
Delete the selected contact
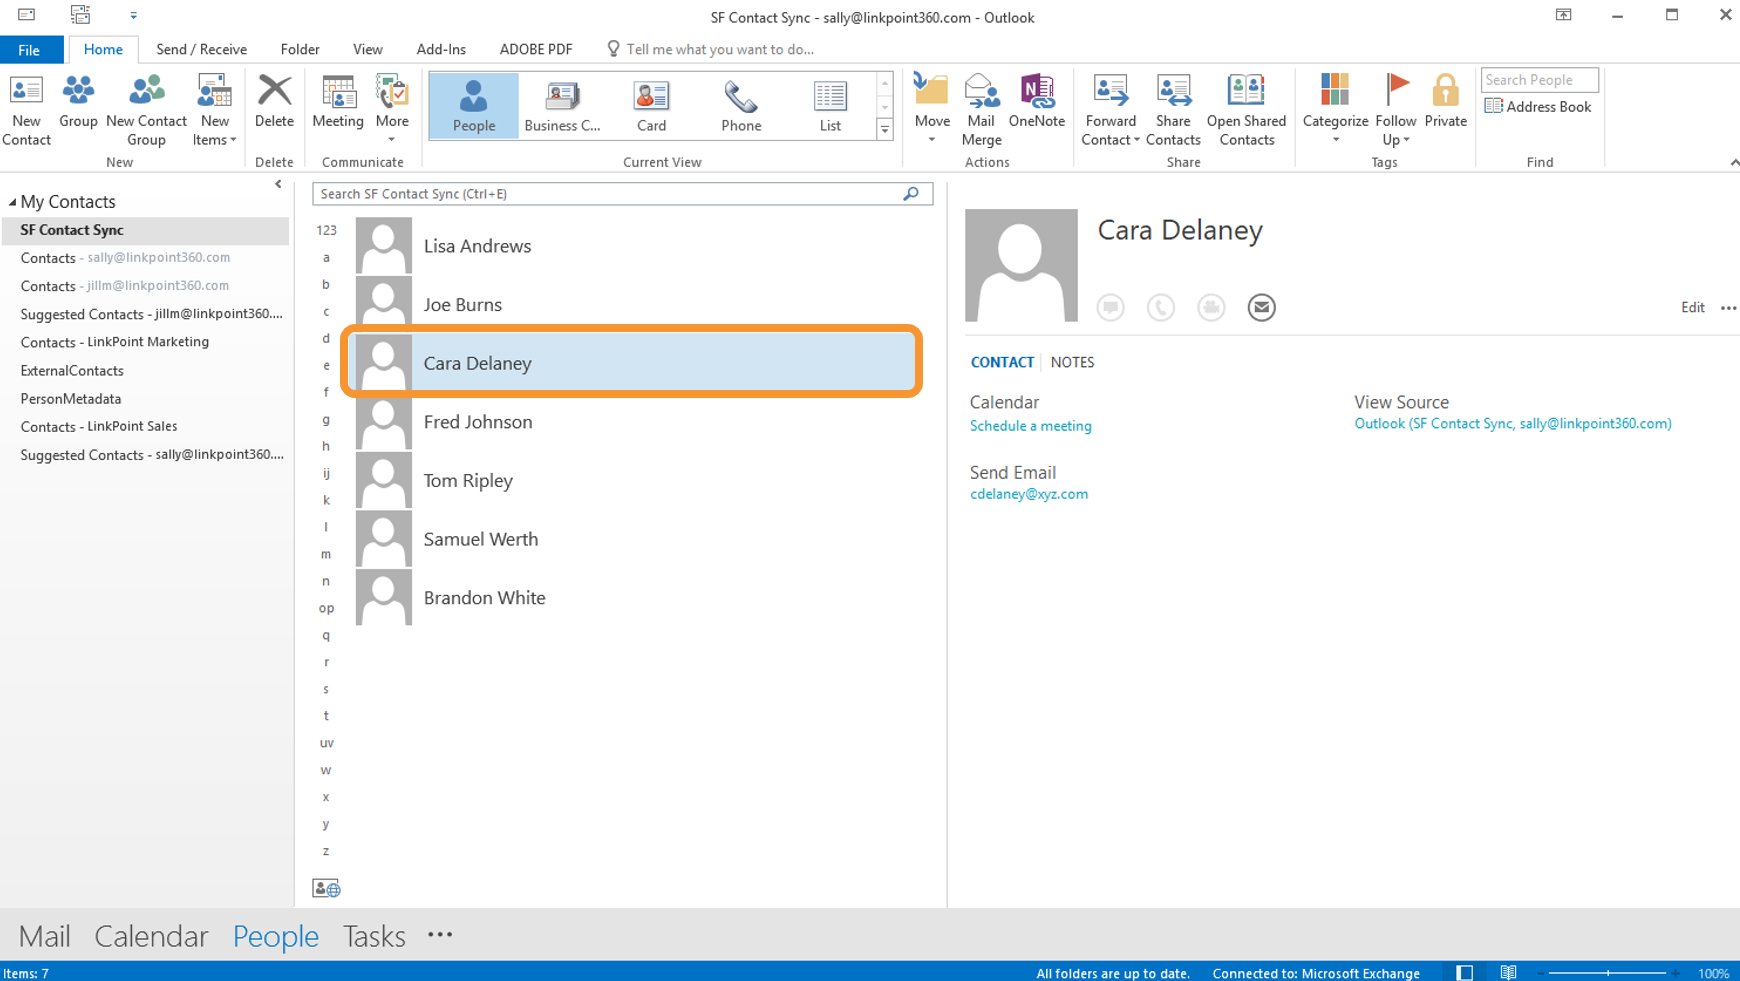[x=274, y=102]
